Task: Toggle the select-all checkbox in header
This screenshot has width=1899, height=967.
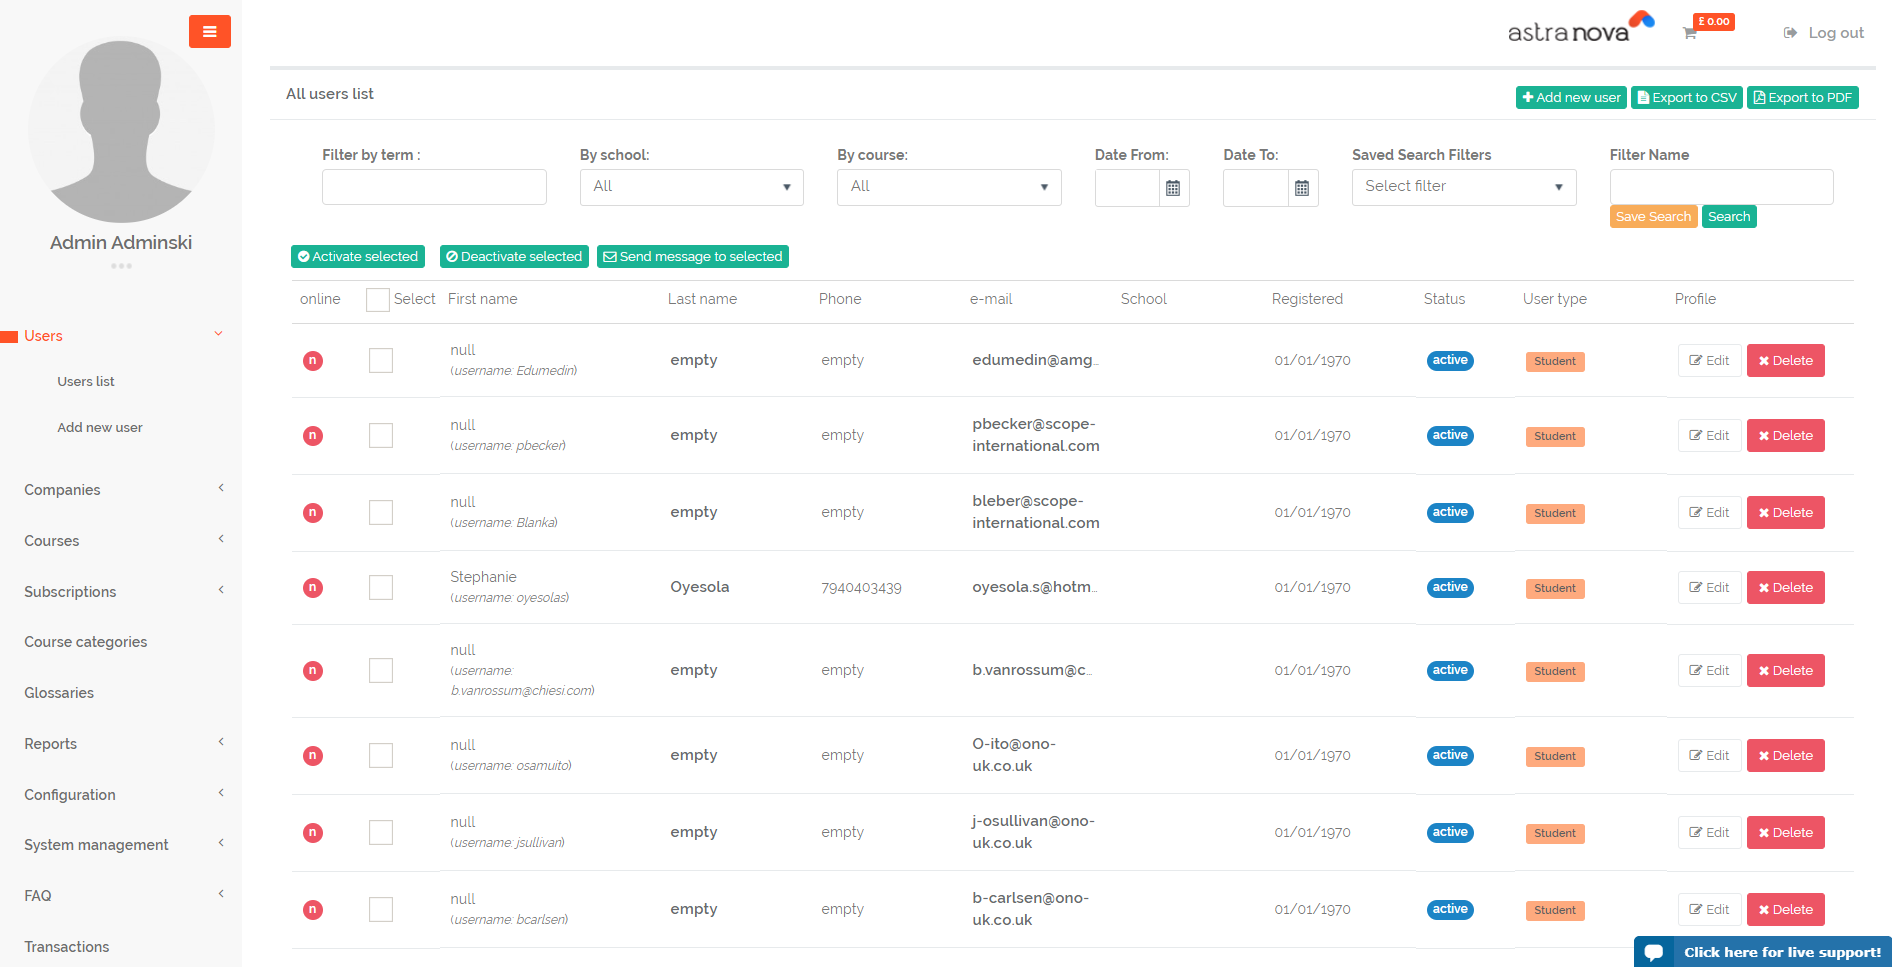Action: (x=378, y=300)
